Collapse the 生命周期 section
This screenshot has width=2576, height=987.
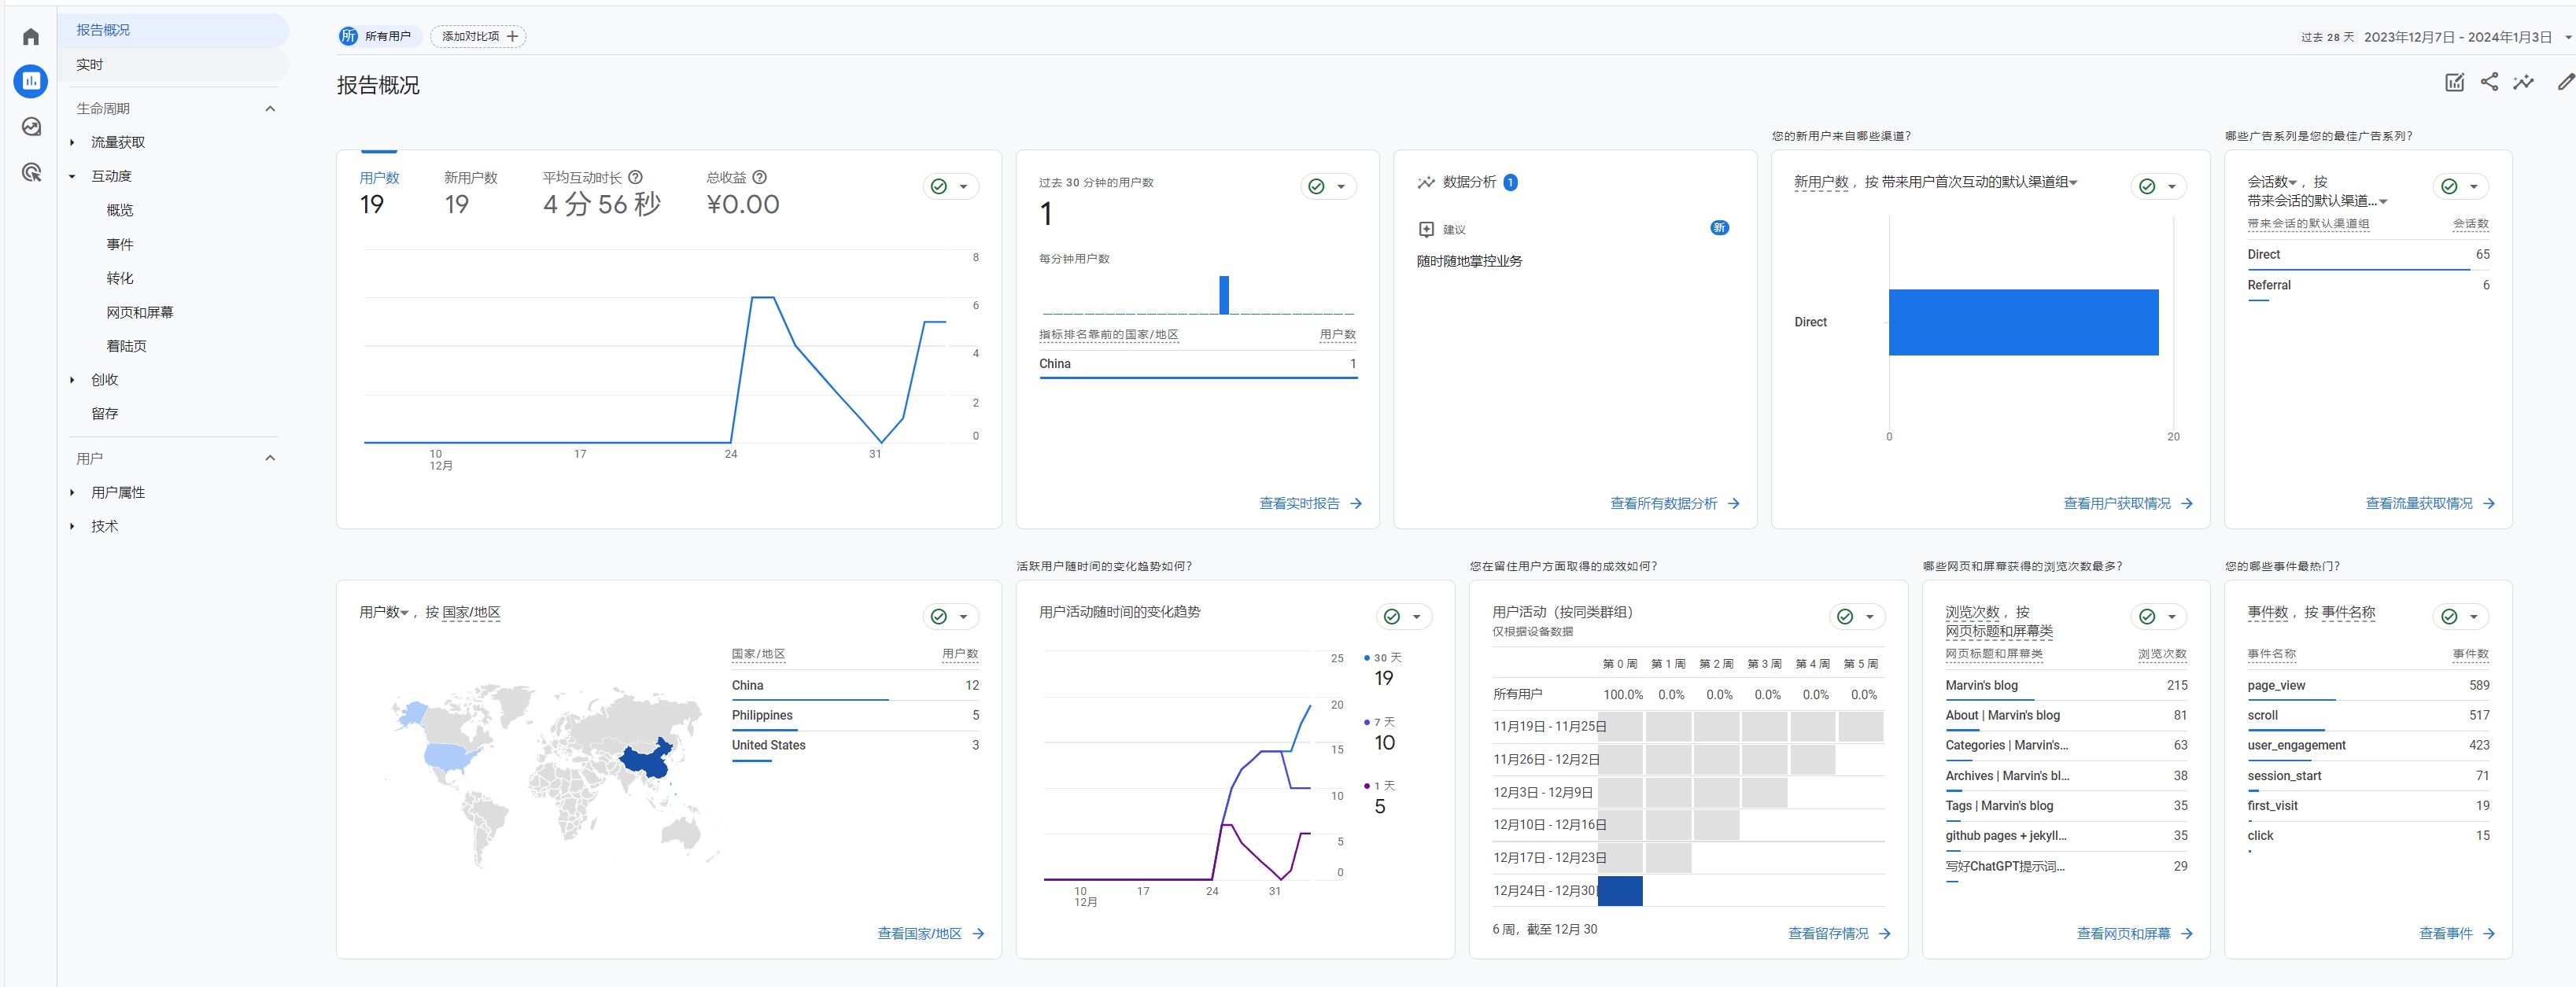(270, 108)
